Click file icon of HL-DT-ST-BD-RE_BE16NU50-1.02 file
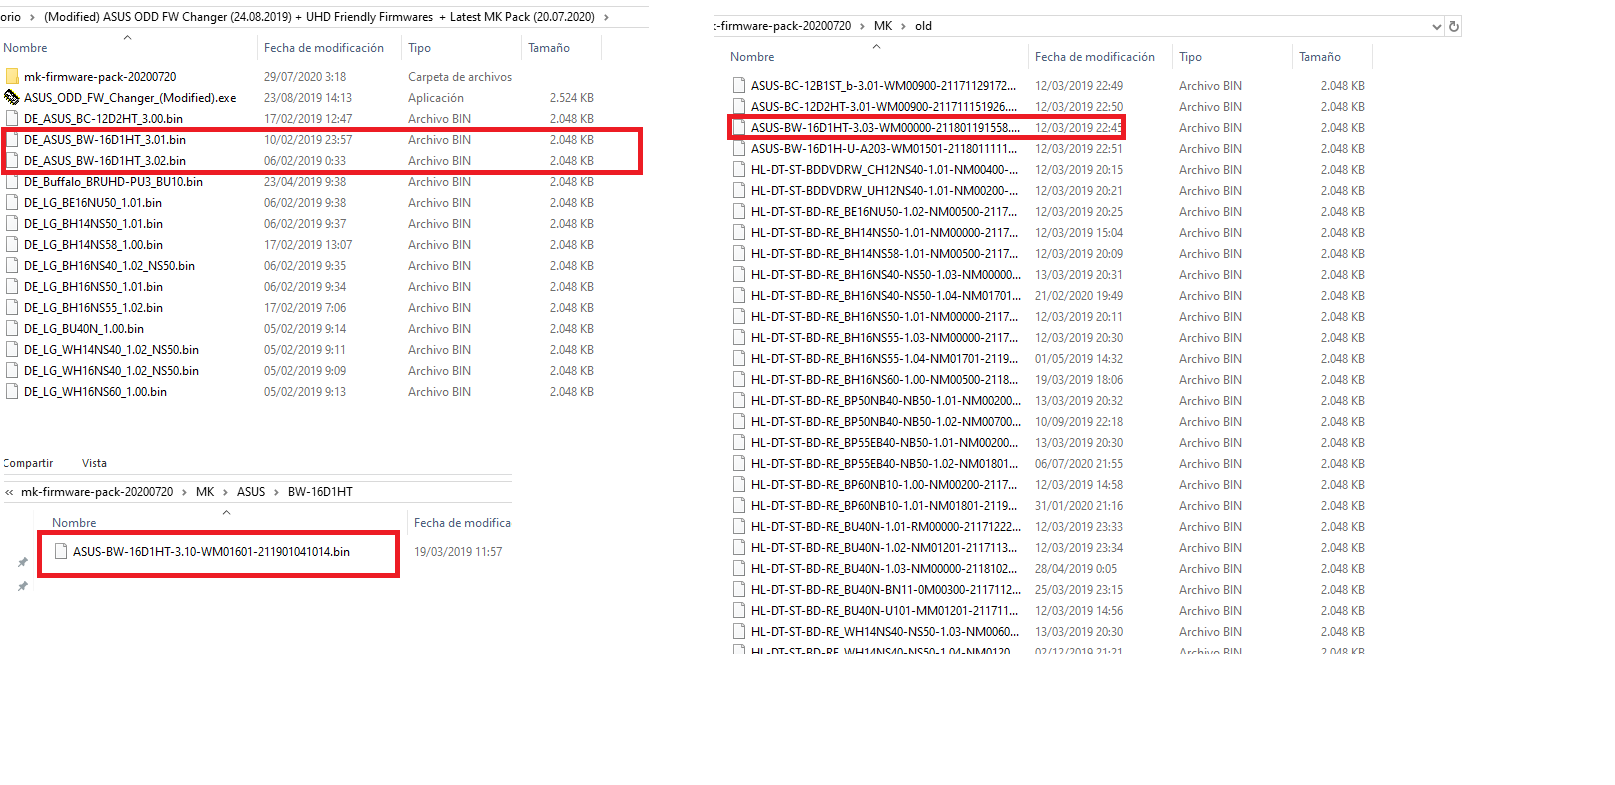The width and height of the screenshot is (1615, 785). (x=739, y=211)
